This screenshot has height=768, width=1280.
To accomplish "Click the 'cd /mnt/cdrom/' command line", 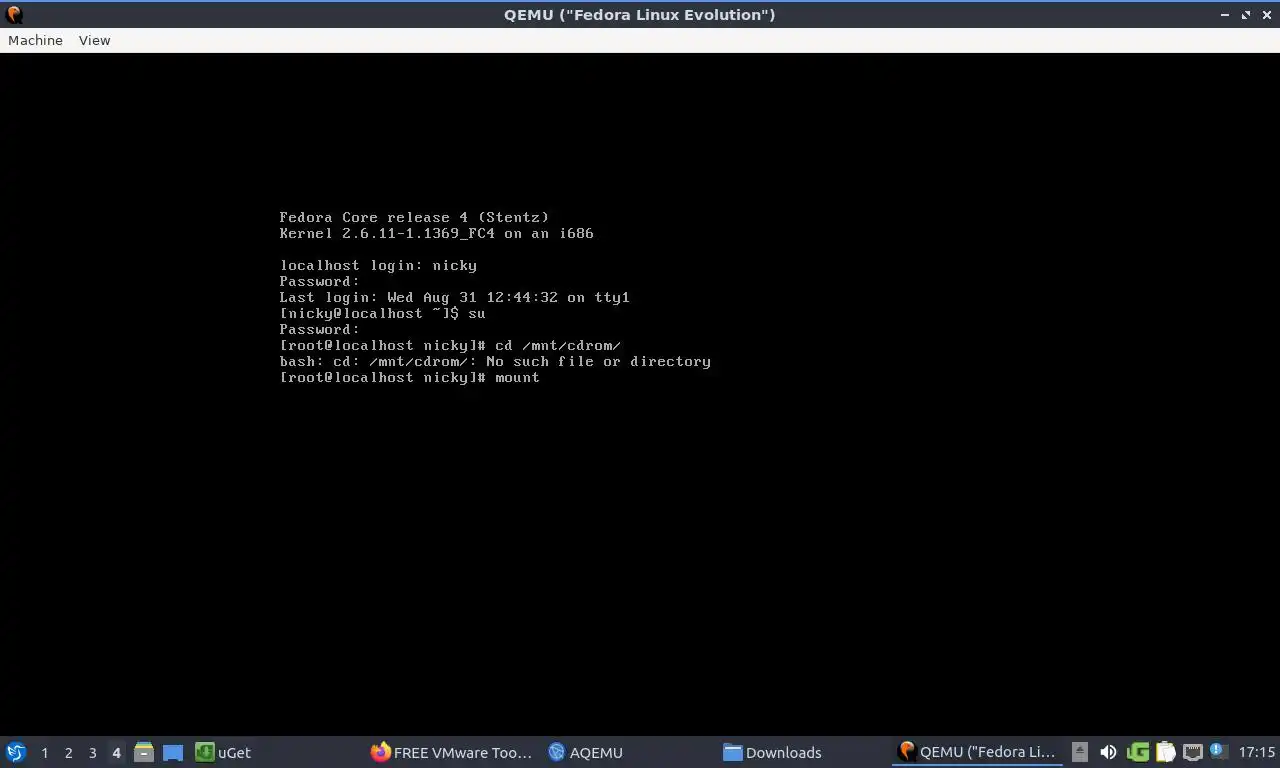I will click(x=450, y=345).
